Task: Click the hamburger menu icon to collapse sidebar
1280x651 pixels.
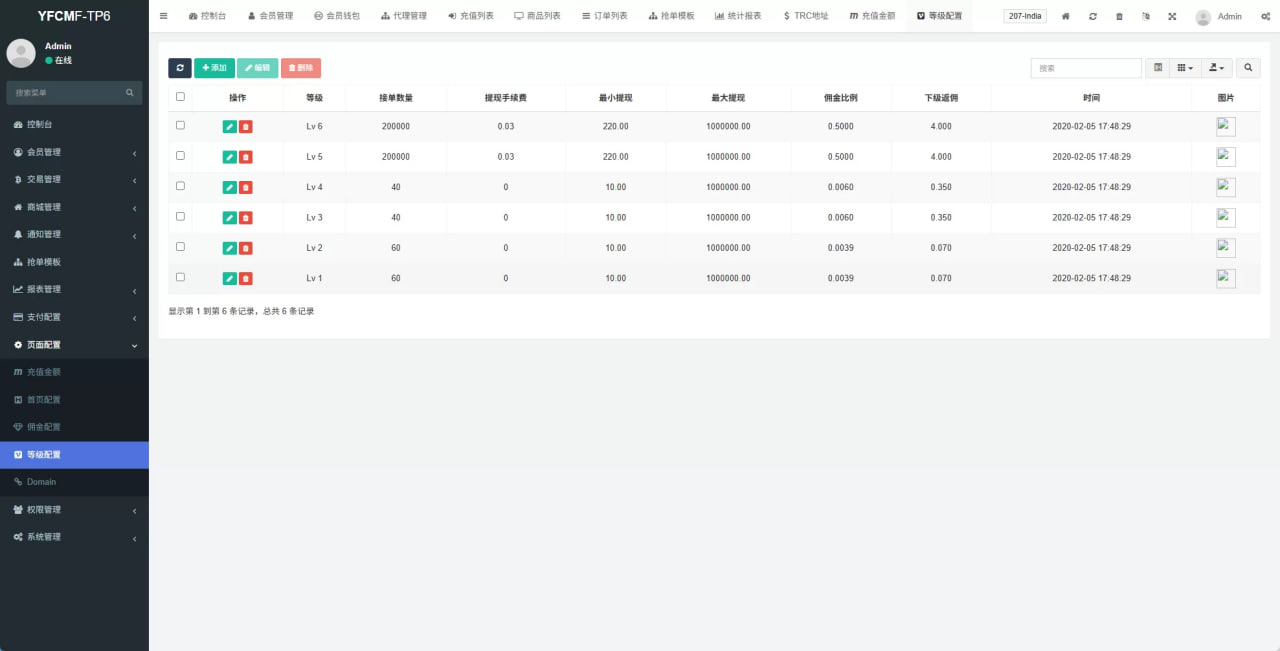Action: point(164,16)
